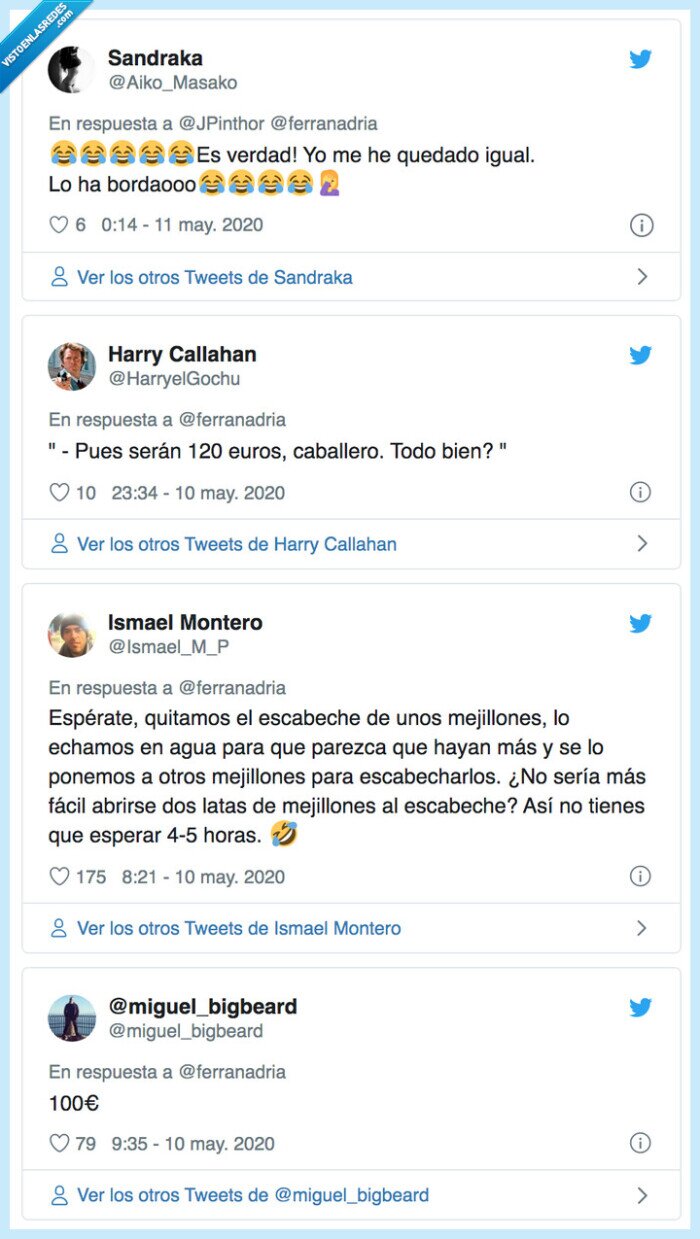Viewport: 700px width, 1239px height.
Task: Click the info icon on @miguel_bigbeard's tweet
Action: 640,1143
